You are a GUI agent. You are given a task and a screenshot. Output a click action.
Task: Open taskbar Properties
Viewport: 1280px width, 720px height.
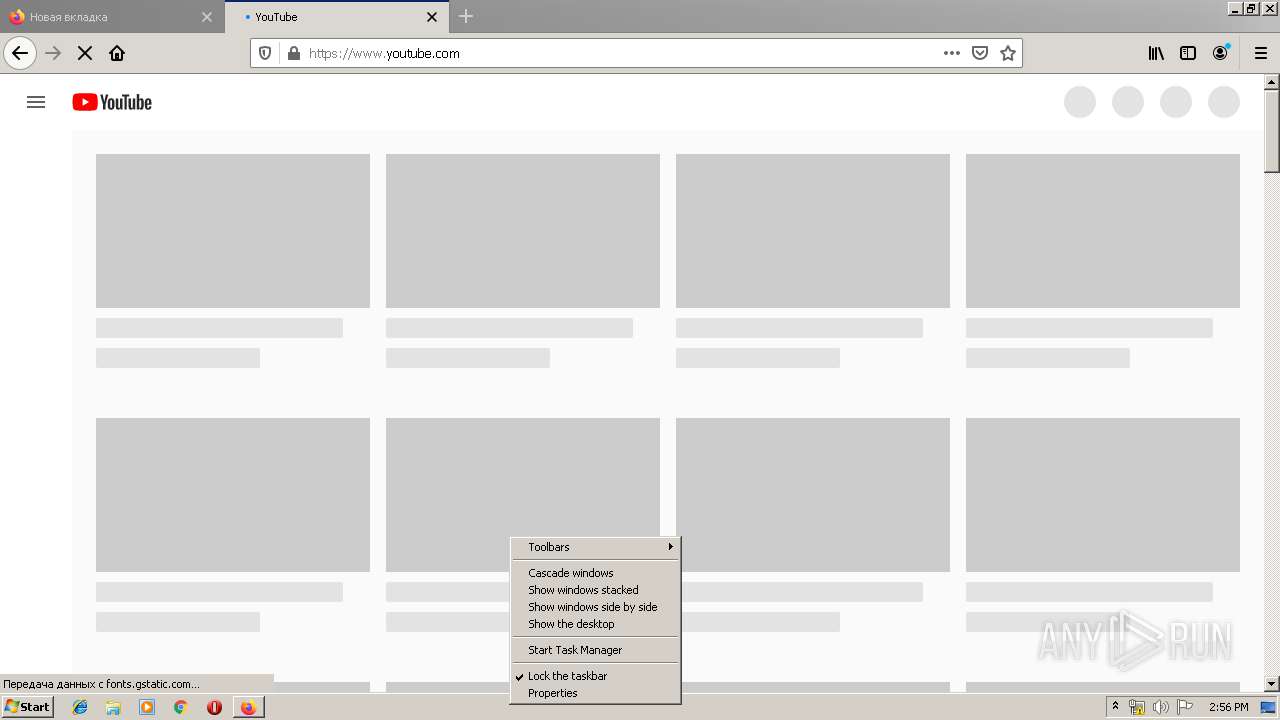(x=595, y=693)
